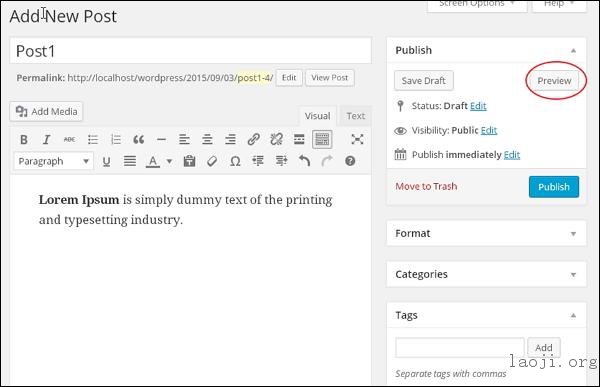
Task: Open keyboard shortcuts help icon
Action: click(350, 162)
